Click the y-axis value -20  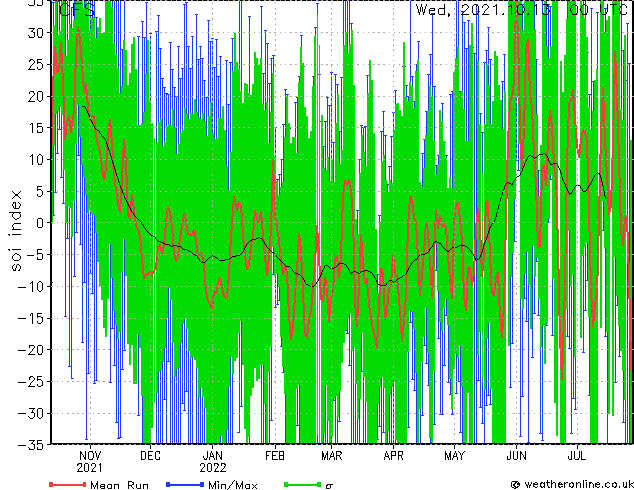(x=31, y=350)
